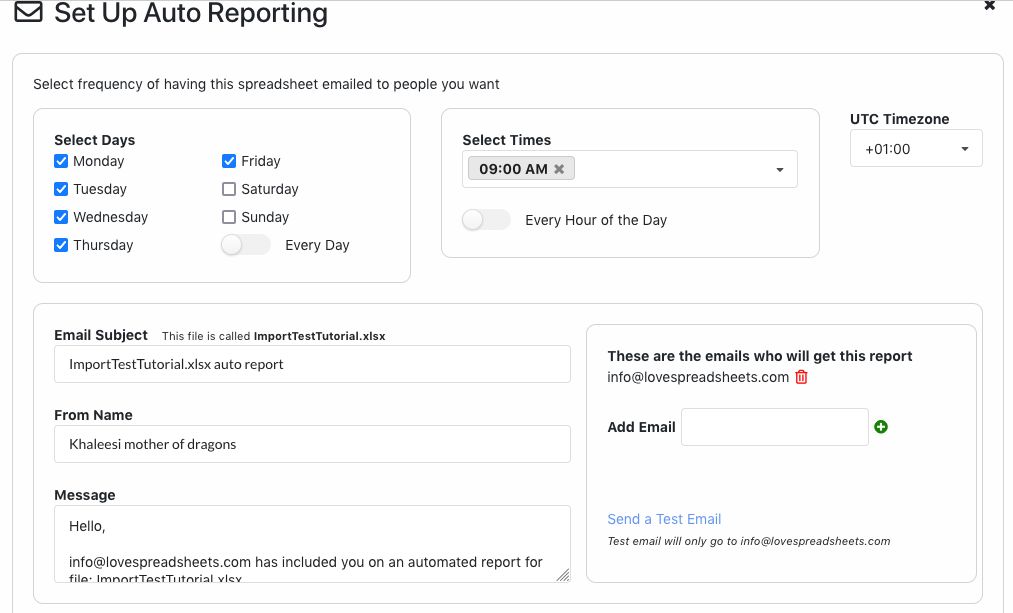1013x613 pixels.
Task: Click the envelope icon beside Set Up Auto Reporting
Action: point(28,12)
